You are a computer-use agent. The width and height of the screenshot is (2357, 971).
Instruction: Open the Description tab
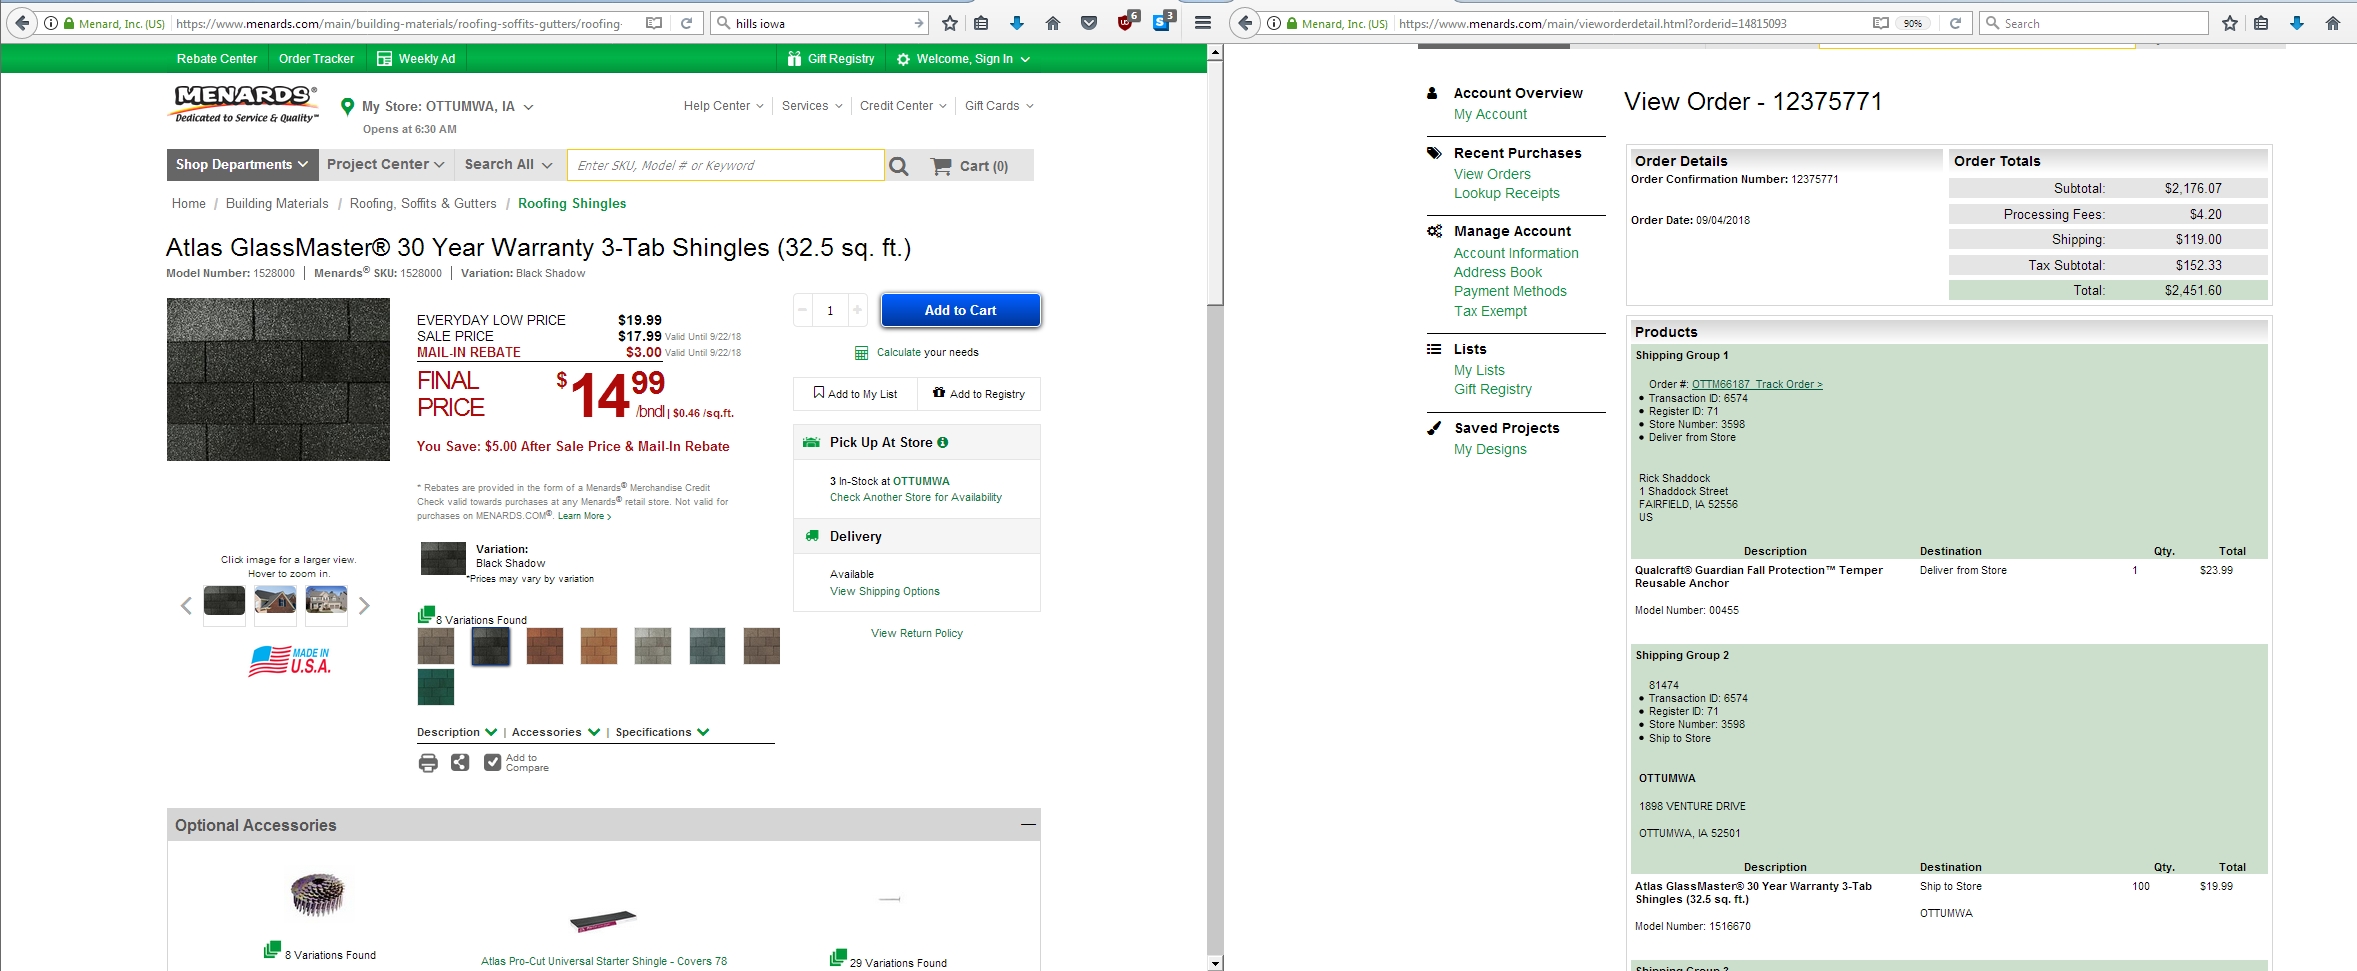pos(457,732)
